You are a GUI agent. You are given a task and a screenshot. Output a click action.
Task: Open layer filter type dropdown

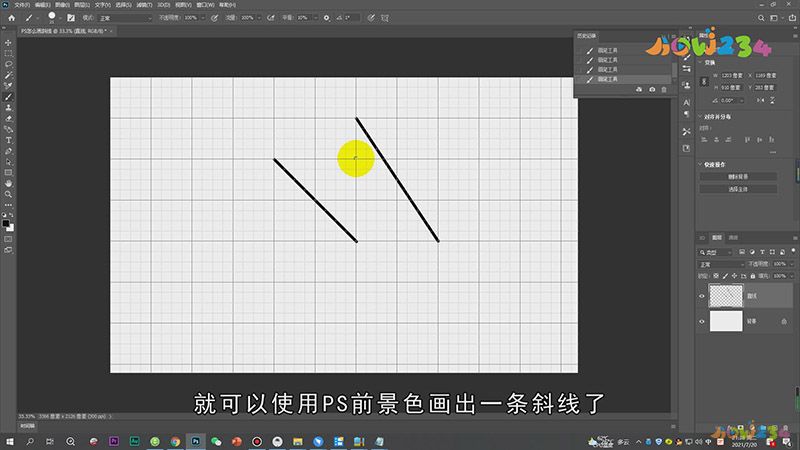click(715, 252)
